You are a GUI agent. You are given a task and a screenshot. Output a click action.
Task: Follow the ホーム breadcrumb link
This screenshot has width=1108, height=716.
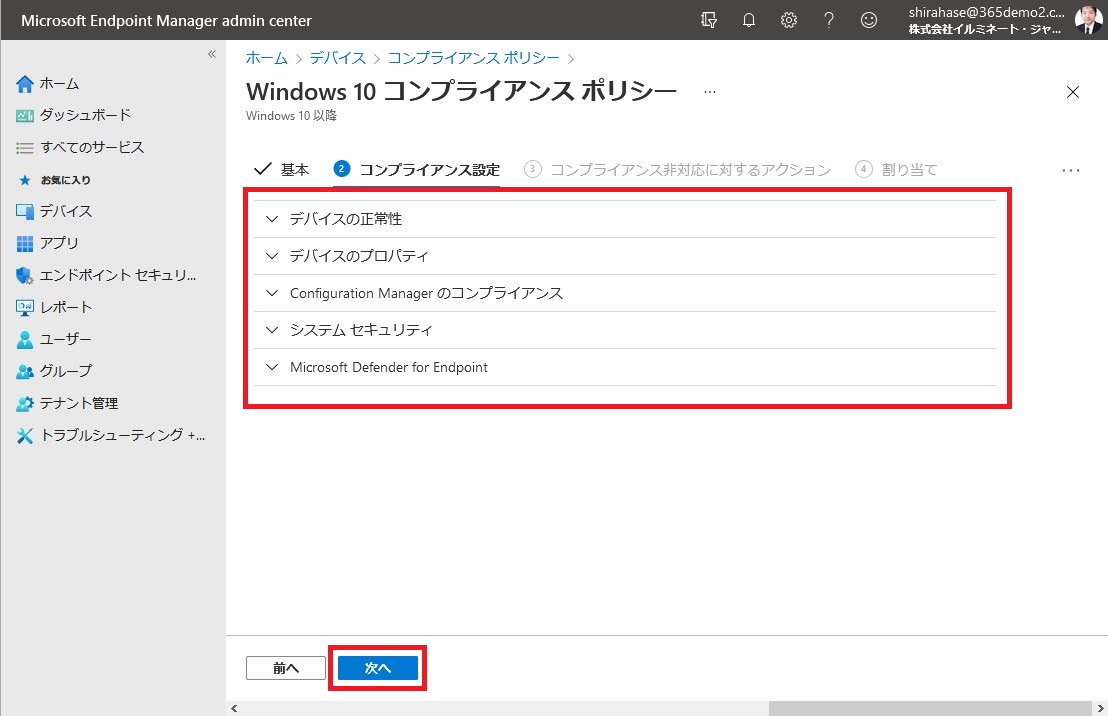click(x=266, y=58)
